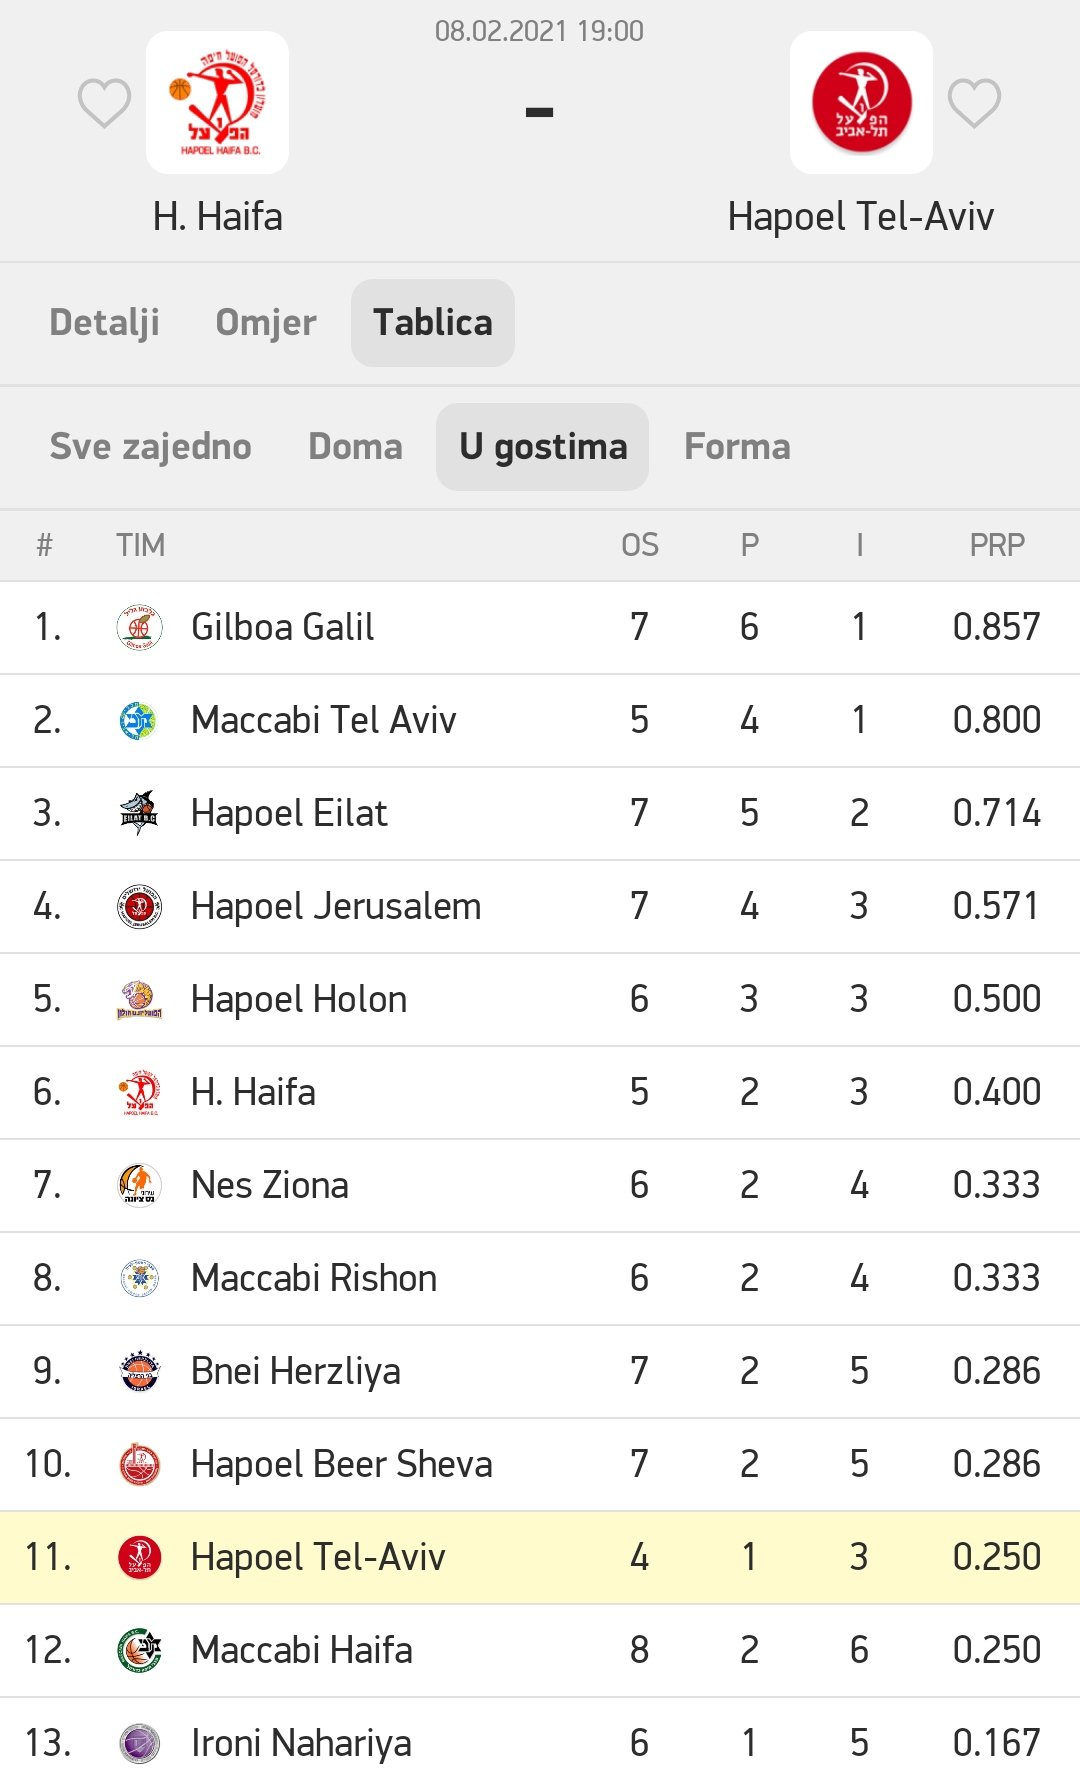This screenshot has height=1776, width=1080.
Task: Click the Nes Ziona logo icon
Action: 139,1186
